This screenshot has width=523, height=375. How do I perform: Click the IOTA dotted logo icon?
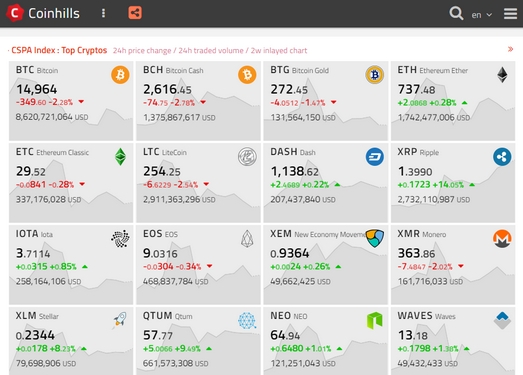tap(120, 238)
